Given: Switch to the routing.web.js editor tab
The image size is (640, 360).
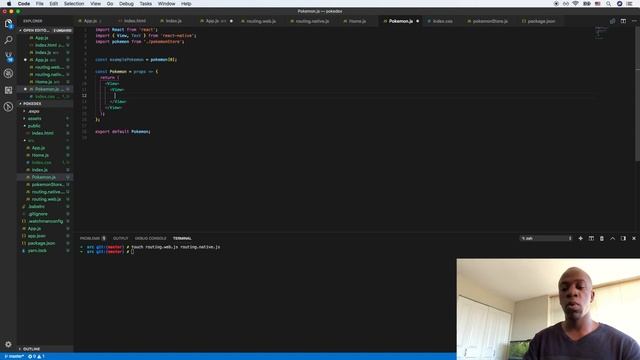Looking at the screenshot, I should [261, 21].
